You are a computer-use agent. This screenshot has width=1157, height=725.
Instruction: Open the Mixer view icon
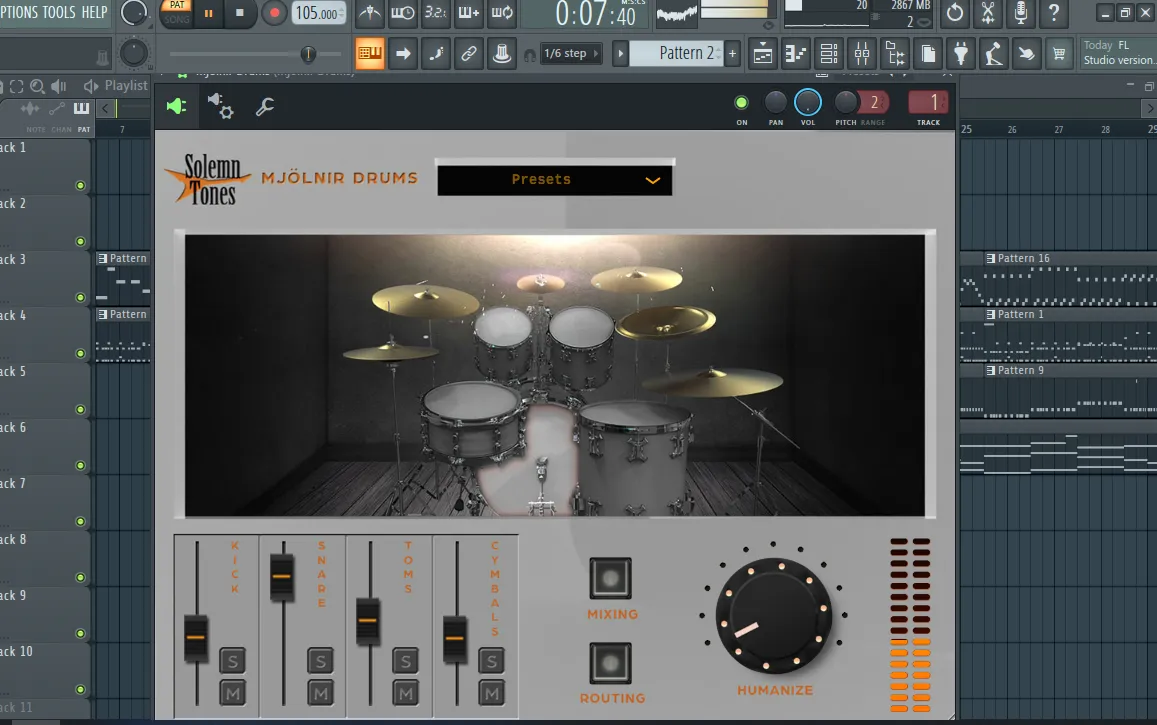pos(862,54)
